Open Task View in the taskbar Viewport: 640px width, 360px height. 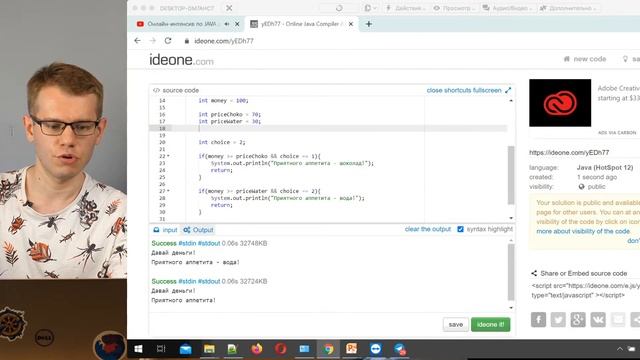coord(161,349)
